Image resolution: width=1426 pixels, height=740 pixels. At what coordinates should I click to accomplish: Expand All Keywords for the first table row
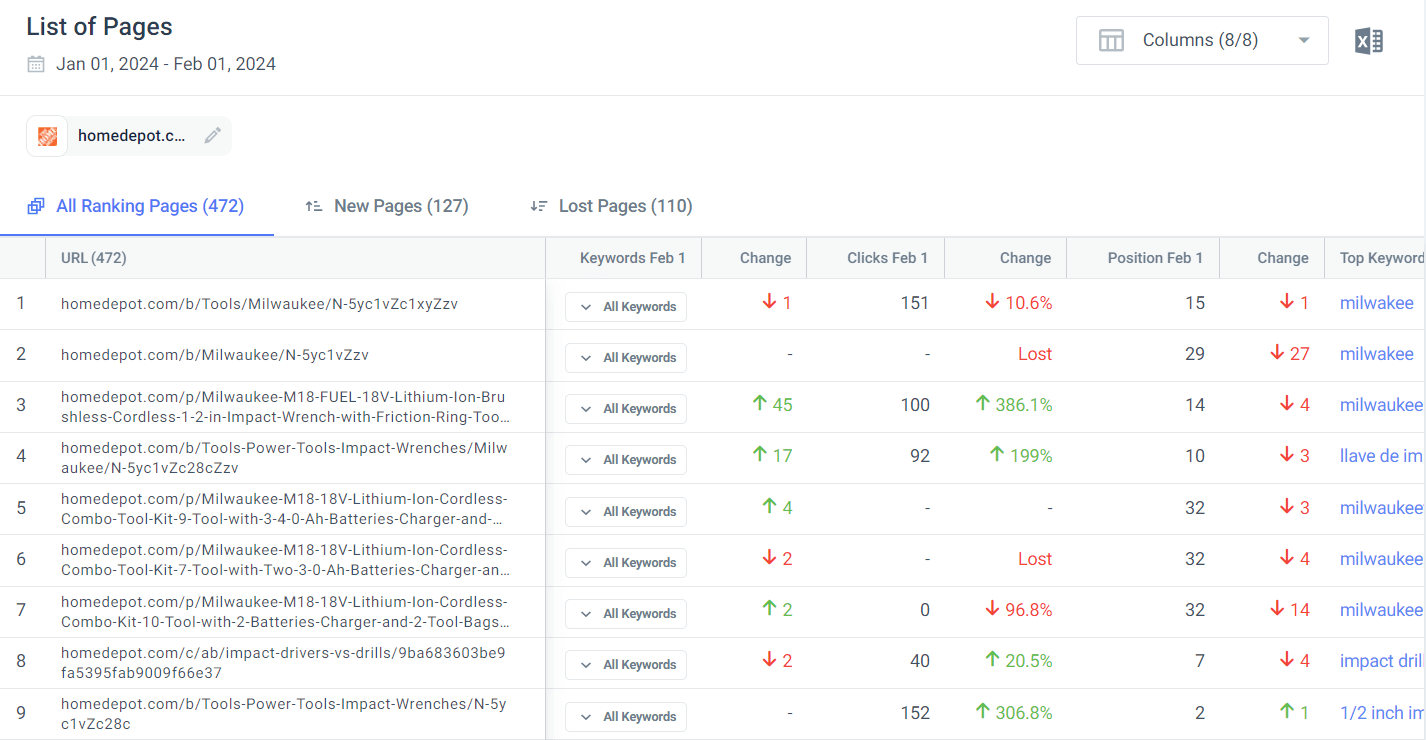(626, 307)
